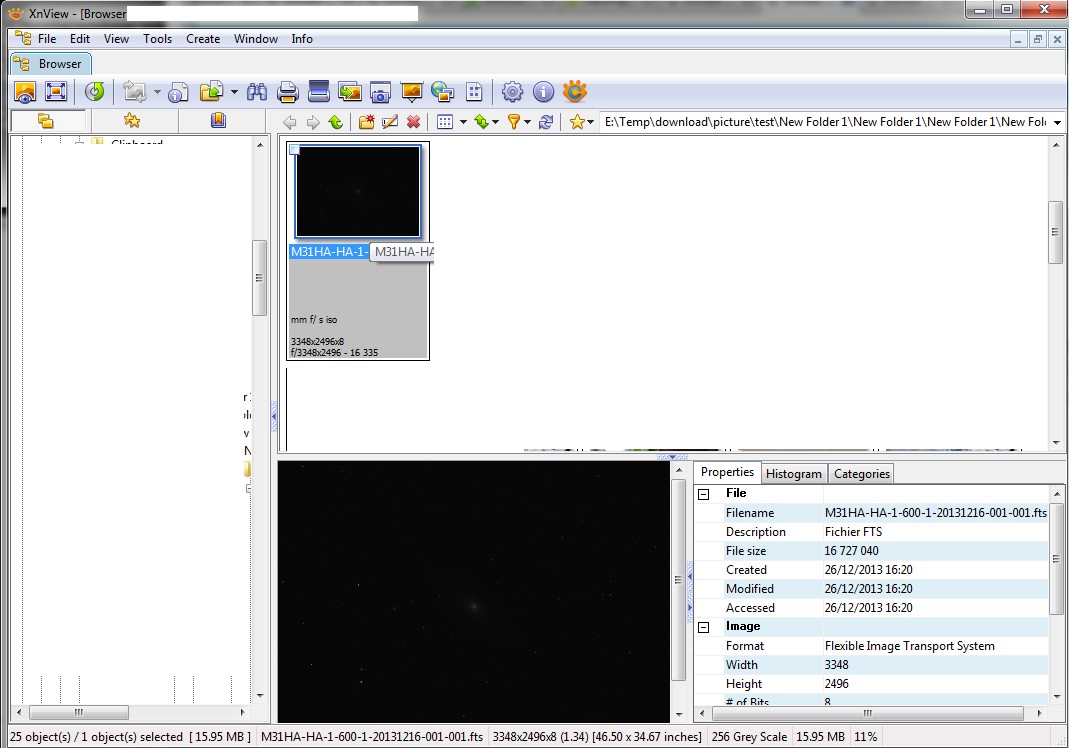Expand the filter funnel dropdown
Viewport: 1069px width, 748px height.
pos(526,123)
